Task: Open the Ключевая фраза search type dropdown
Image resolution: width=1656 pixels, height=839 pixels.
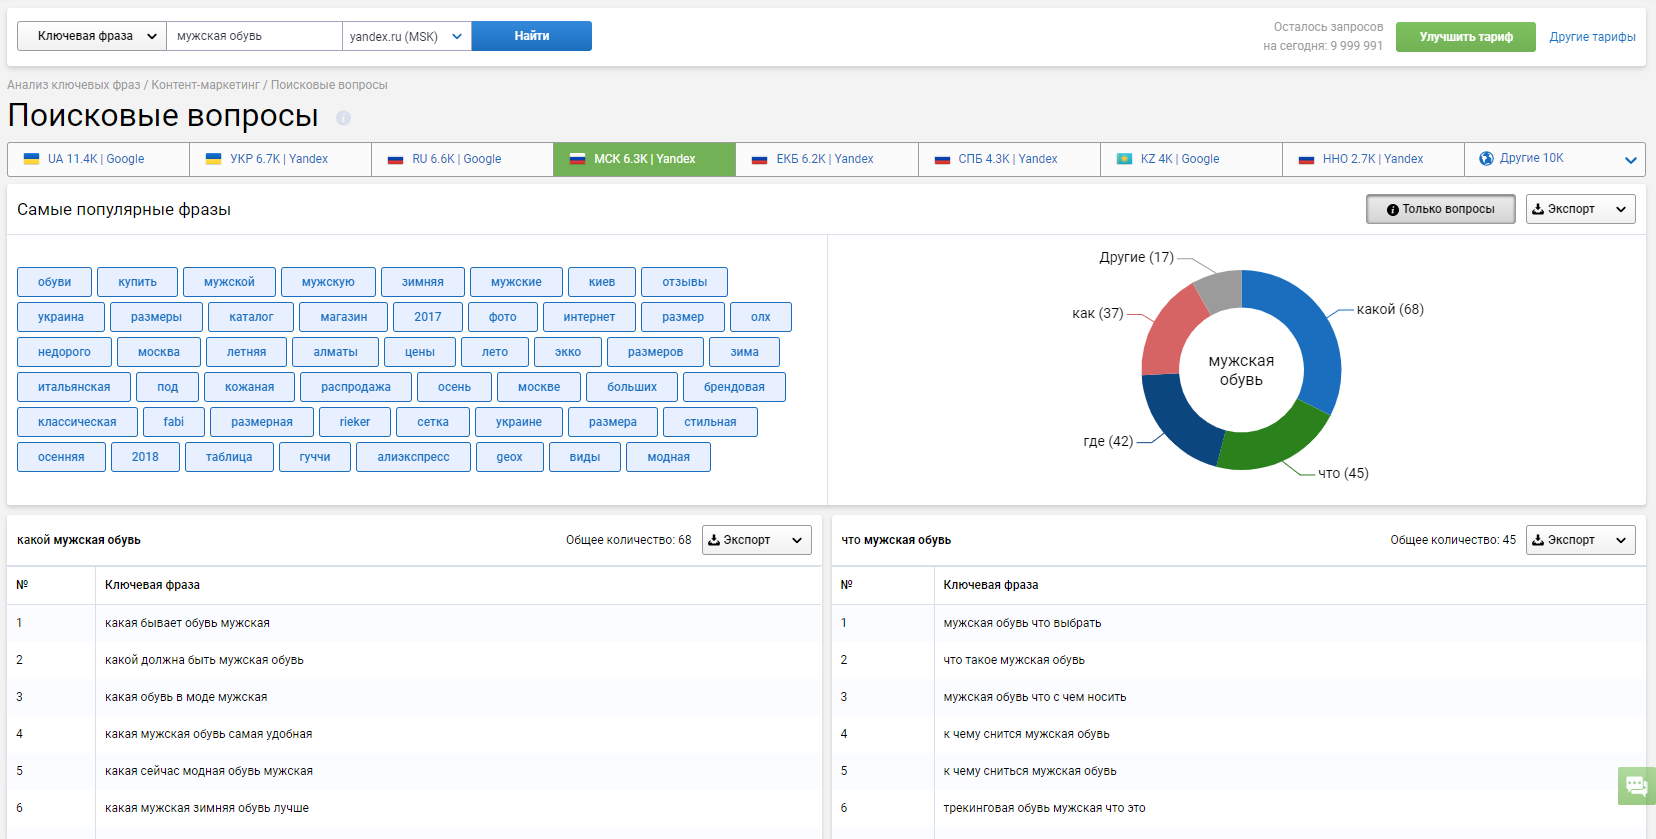Action: [92, 36]
